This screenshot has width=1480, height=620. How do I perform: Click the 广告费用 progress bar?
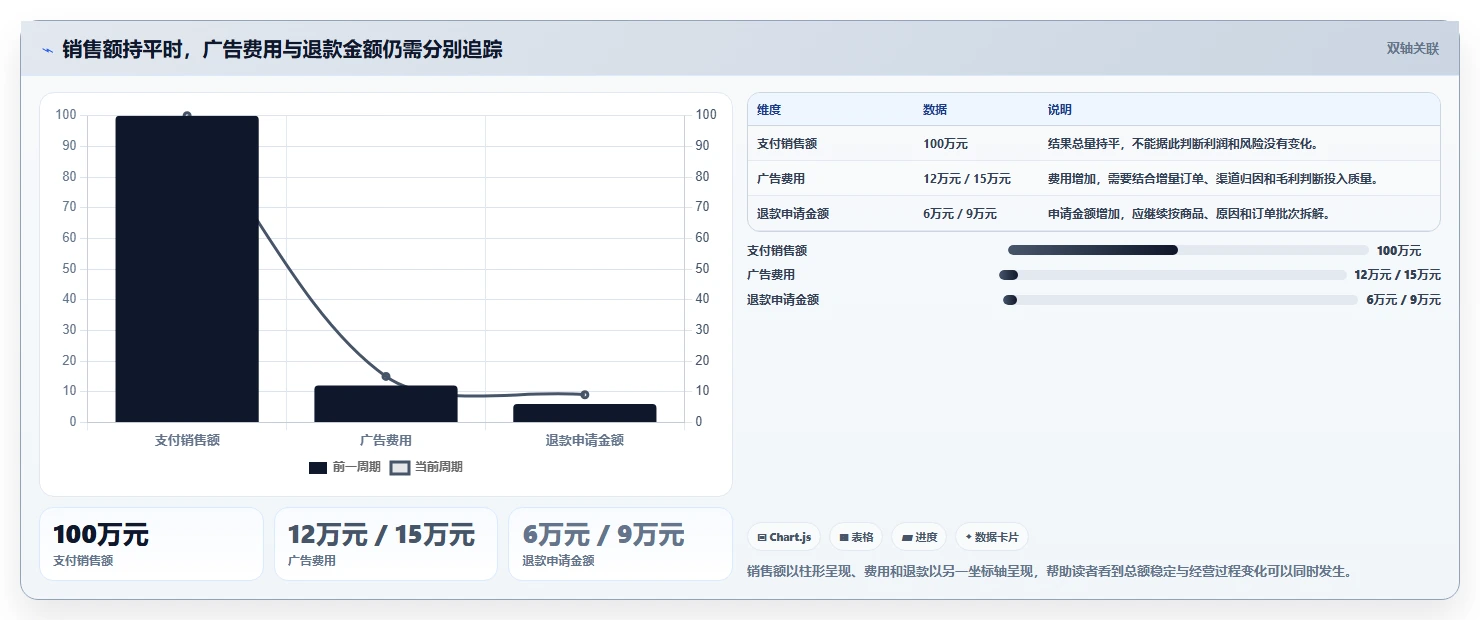pyautogui.click(x=1173, y=275)
